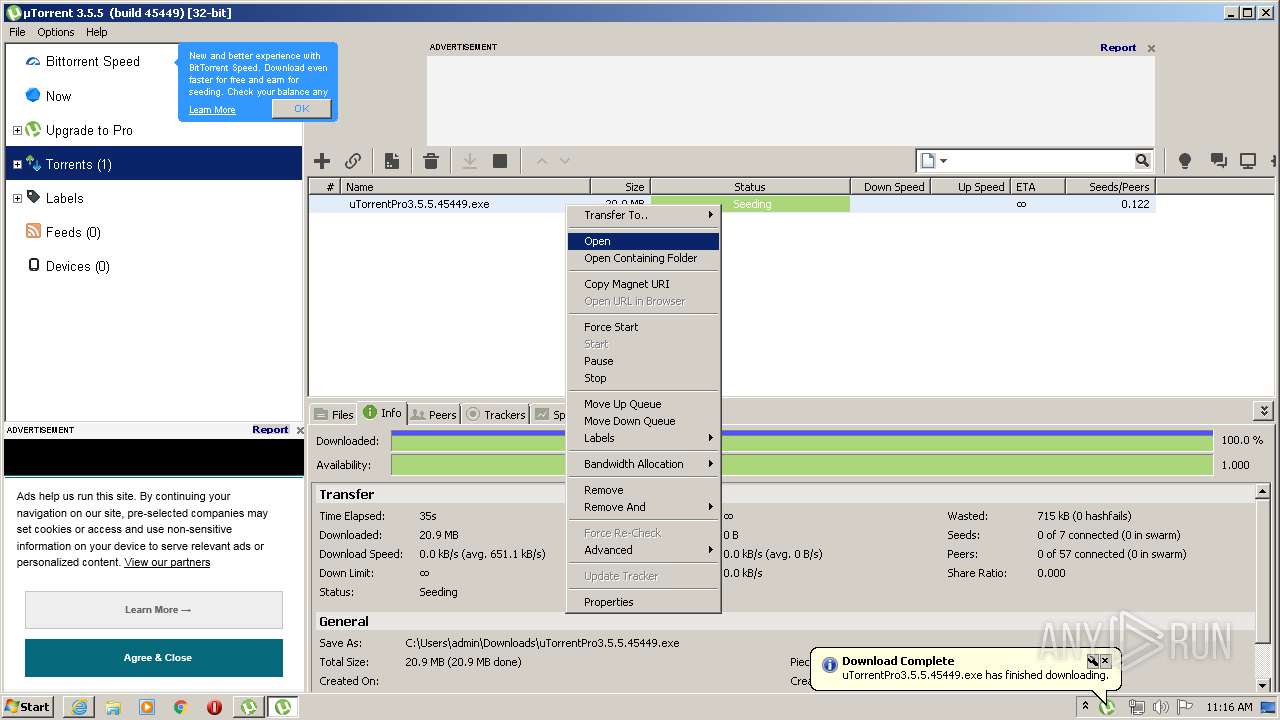Choose Properties in the context menu
1280x720 pixels.
point(643,602)
